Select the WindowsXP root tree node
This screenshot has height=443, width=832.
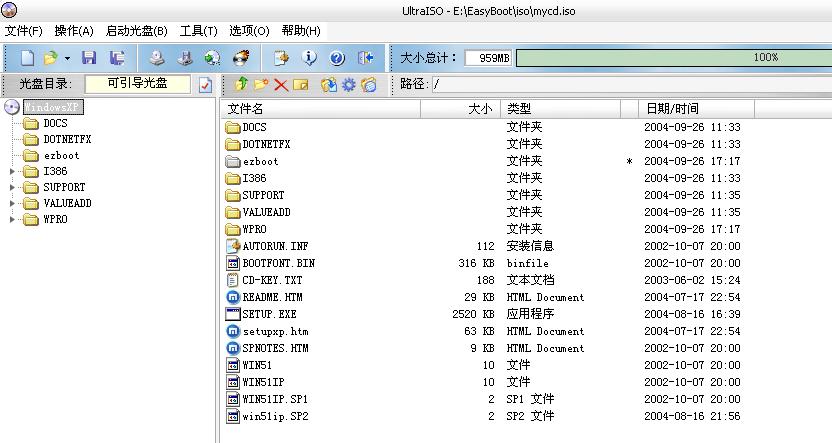(x=53, y=107)
